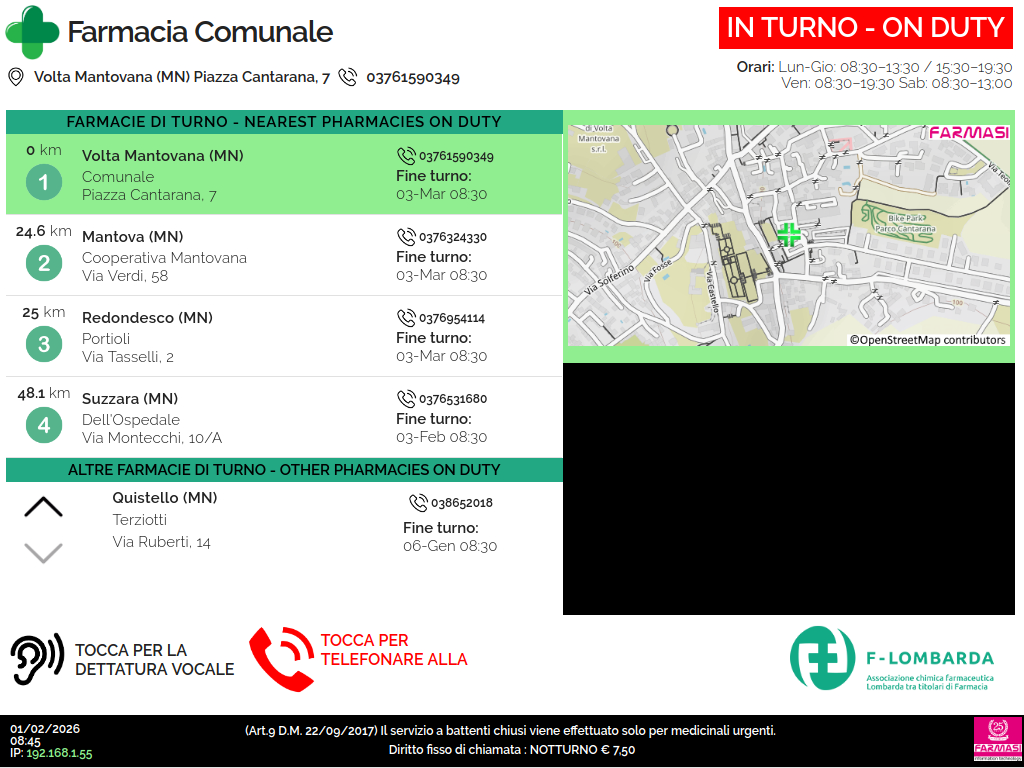Click the phone icon next to 0376324330
1024x768 pixels.
(x=406, y=237)
